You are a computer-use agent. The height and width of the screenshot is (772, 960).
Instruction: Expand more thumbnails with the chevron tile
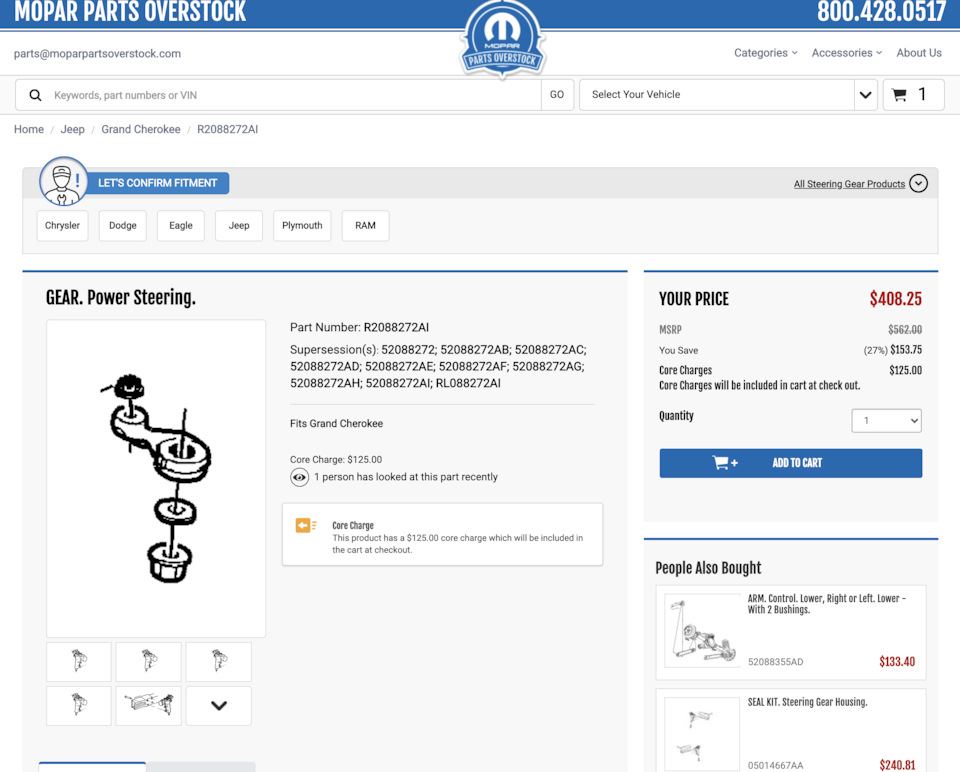tap(219, 705)
